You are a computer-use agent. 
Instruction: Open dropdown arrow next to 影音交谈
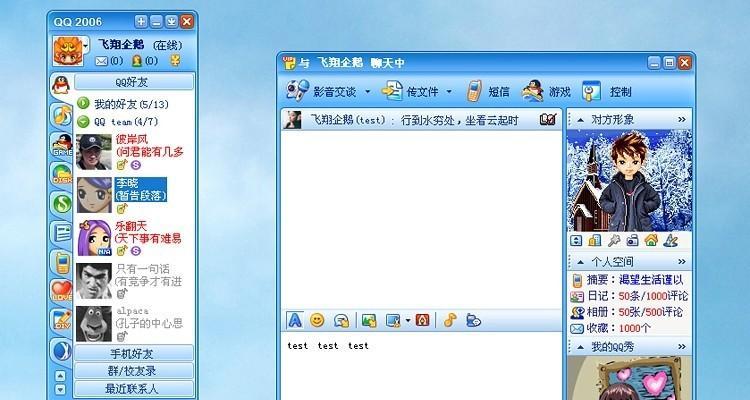(x=368, y=91)
